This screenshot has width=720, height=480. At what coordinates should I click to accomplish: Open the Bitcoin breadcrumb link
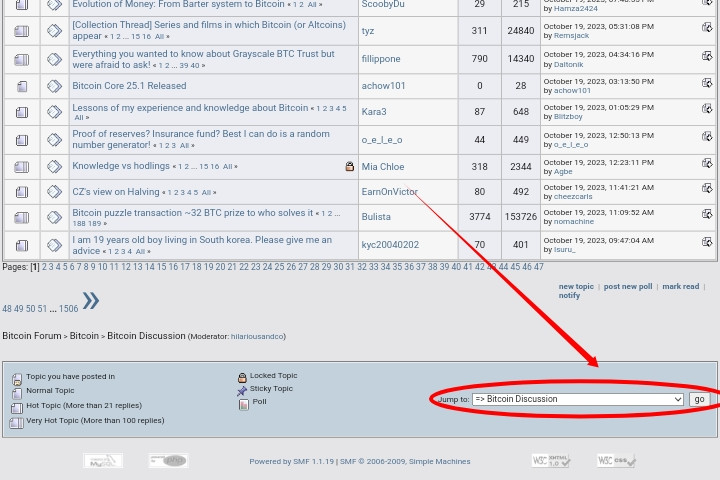[x=84, y=336]
